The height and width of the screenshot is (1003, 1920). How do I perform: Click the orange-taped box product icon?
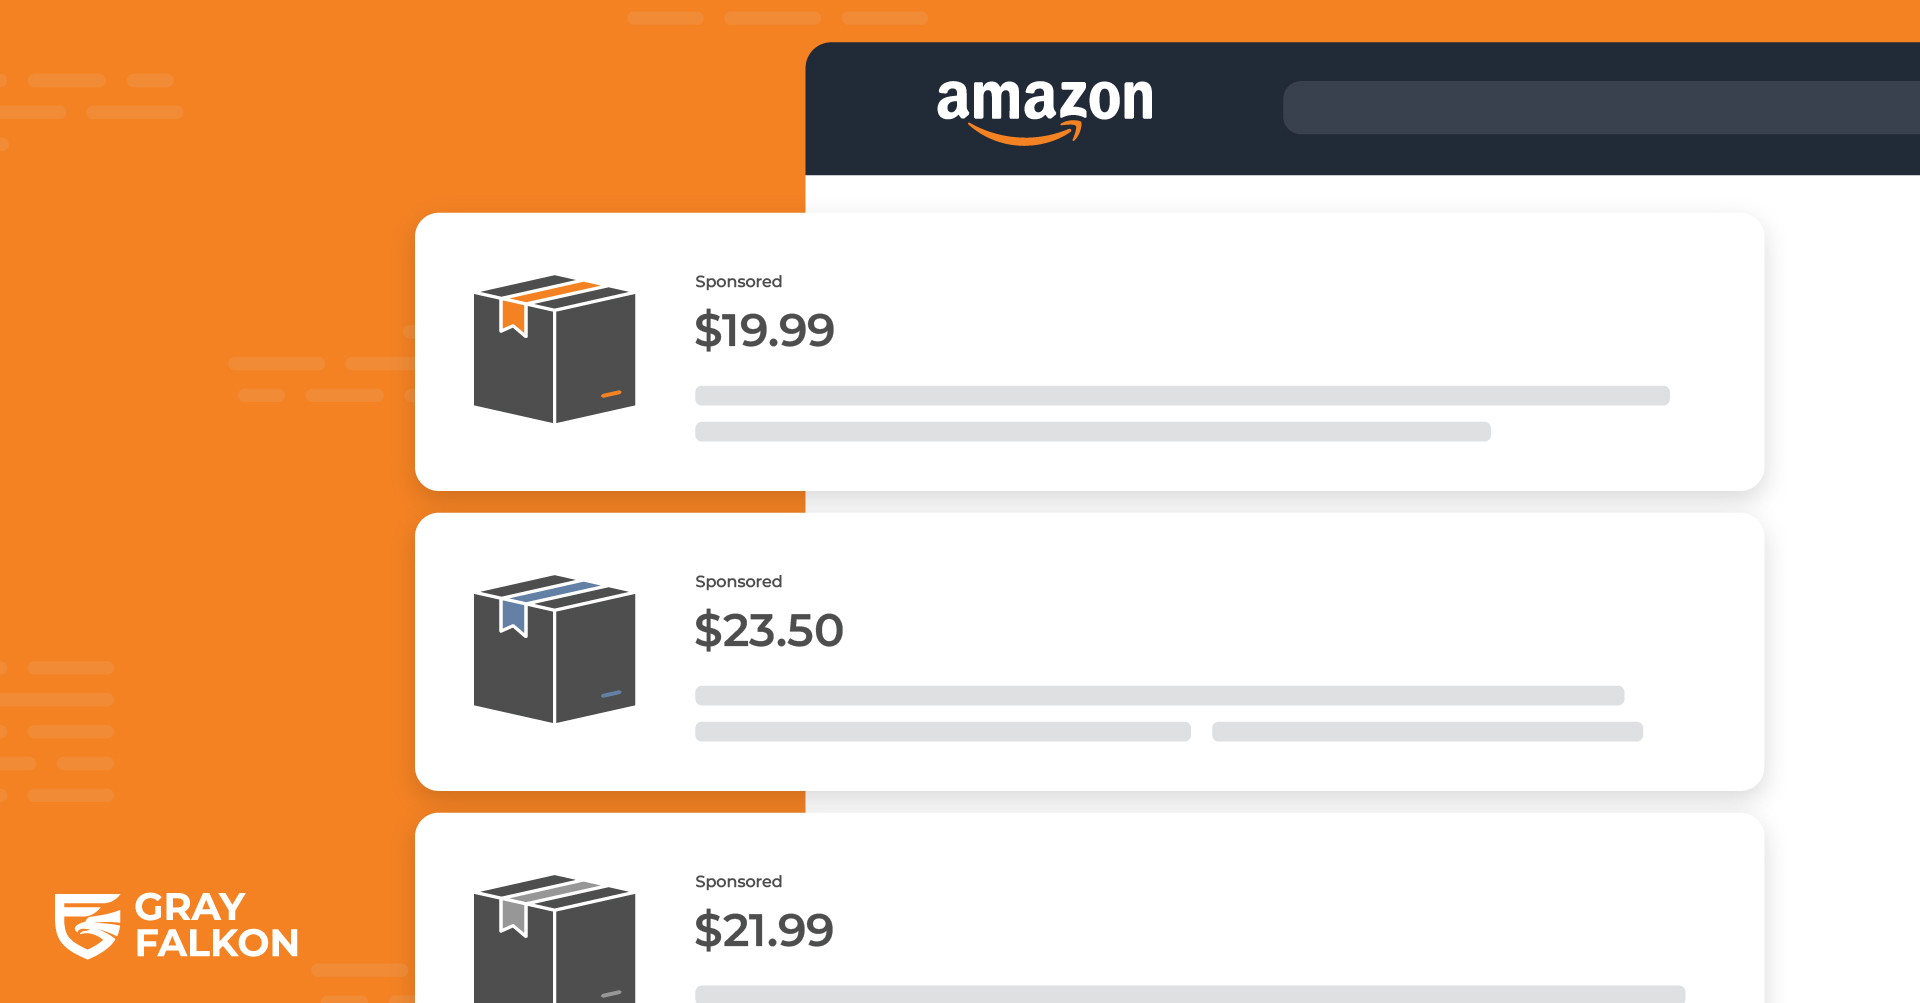pos(554,348)
